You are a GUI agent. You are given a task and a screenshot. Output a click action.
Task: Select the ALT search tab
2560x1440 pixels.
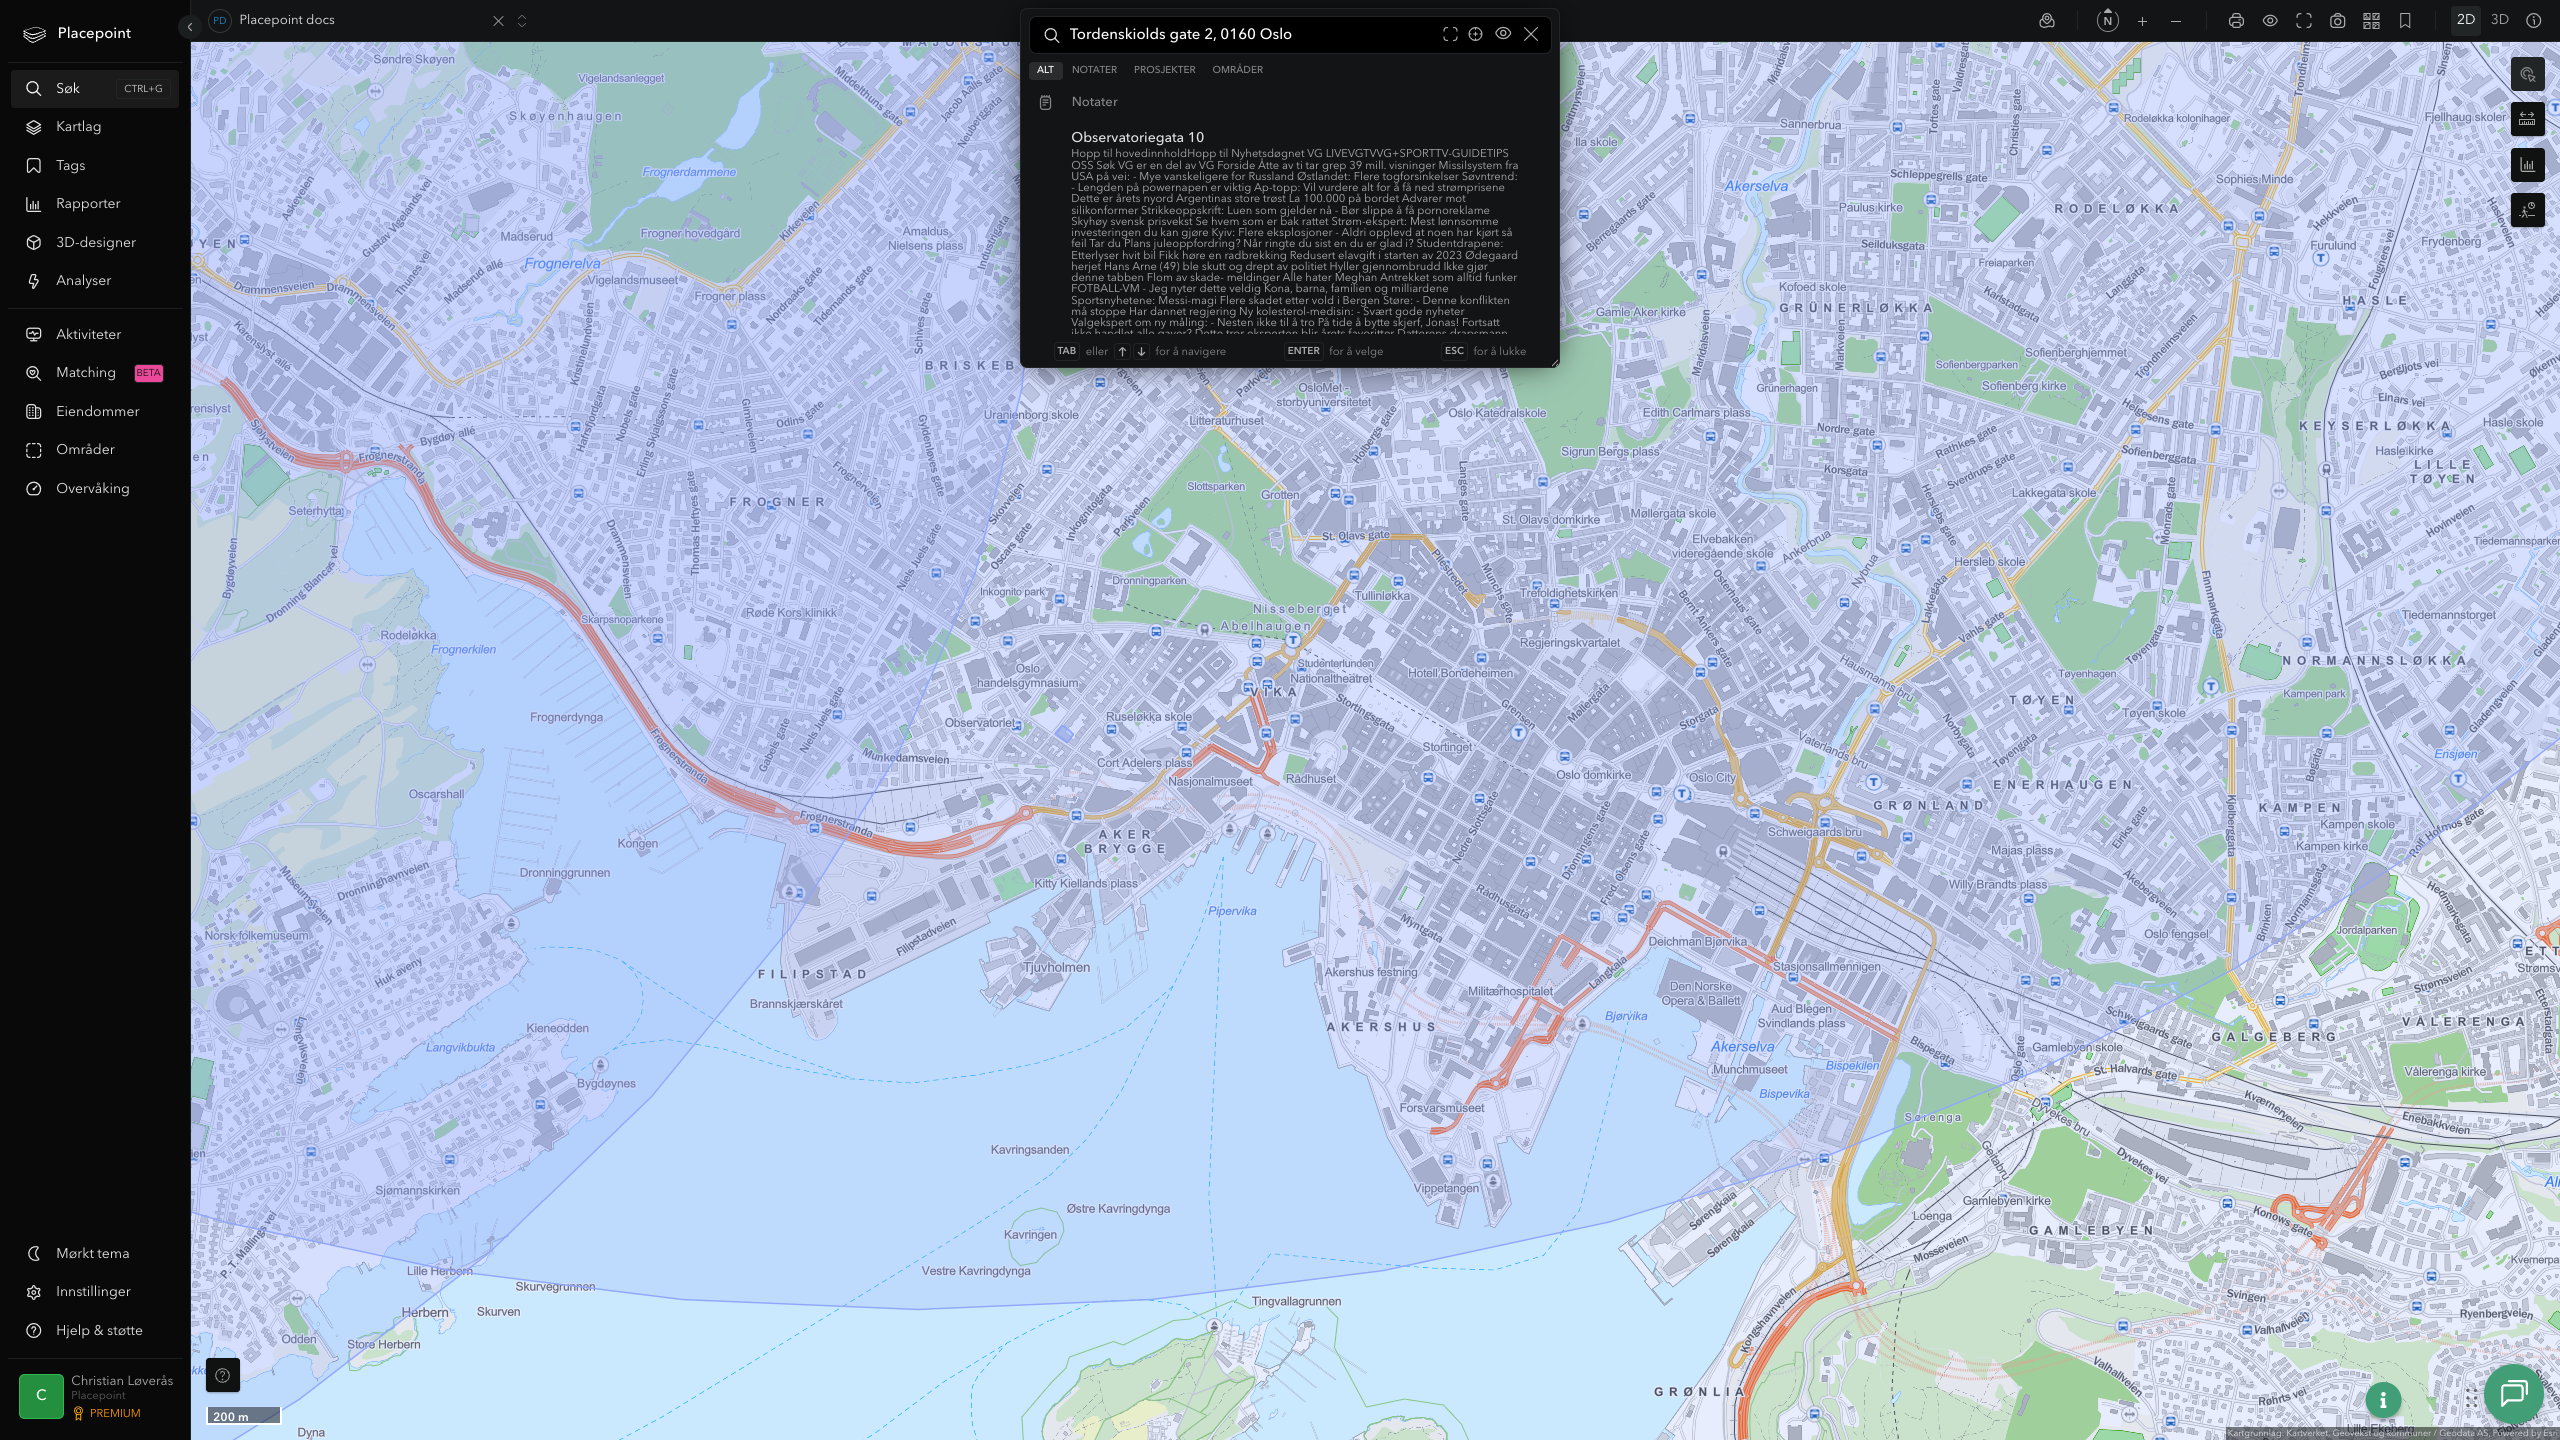(x=1045, y=70)
